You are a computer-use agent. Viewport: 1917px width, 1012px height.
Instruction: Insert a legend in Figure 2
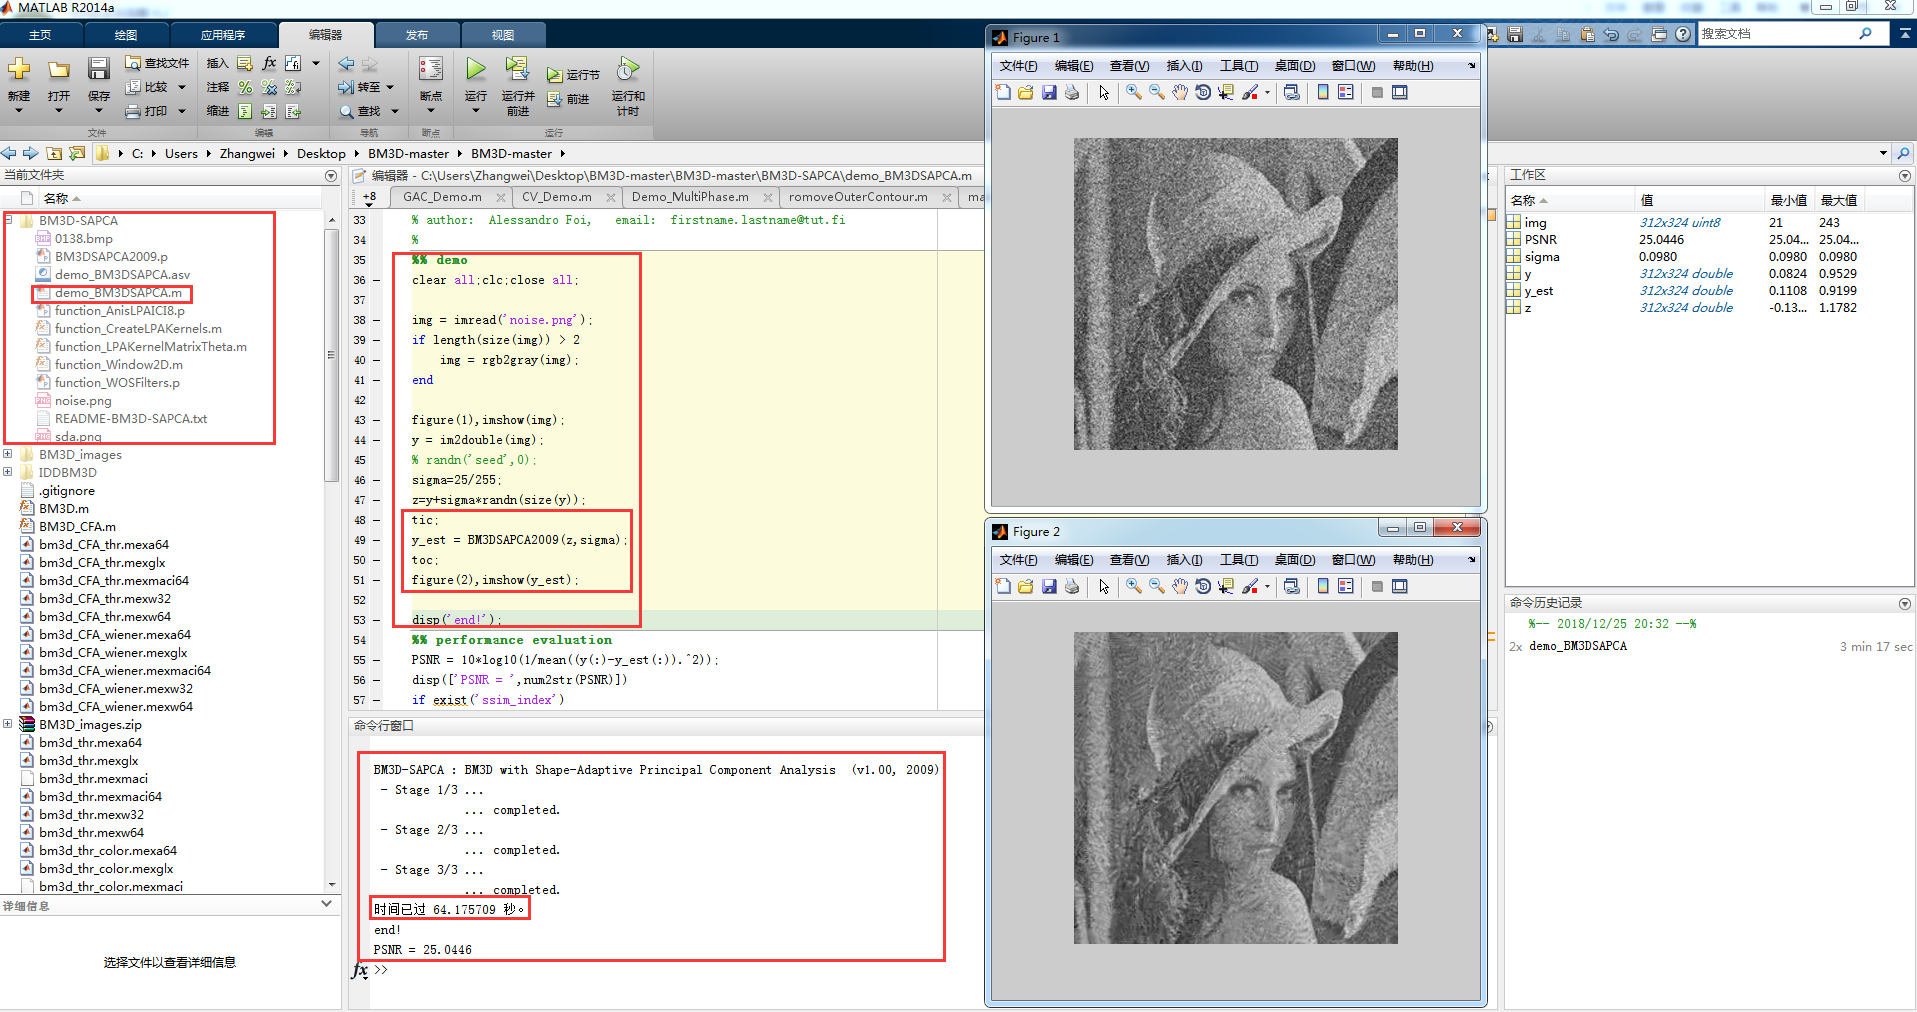coord(1346,586)
